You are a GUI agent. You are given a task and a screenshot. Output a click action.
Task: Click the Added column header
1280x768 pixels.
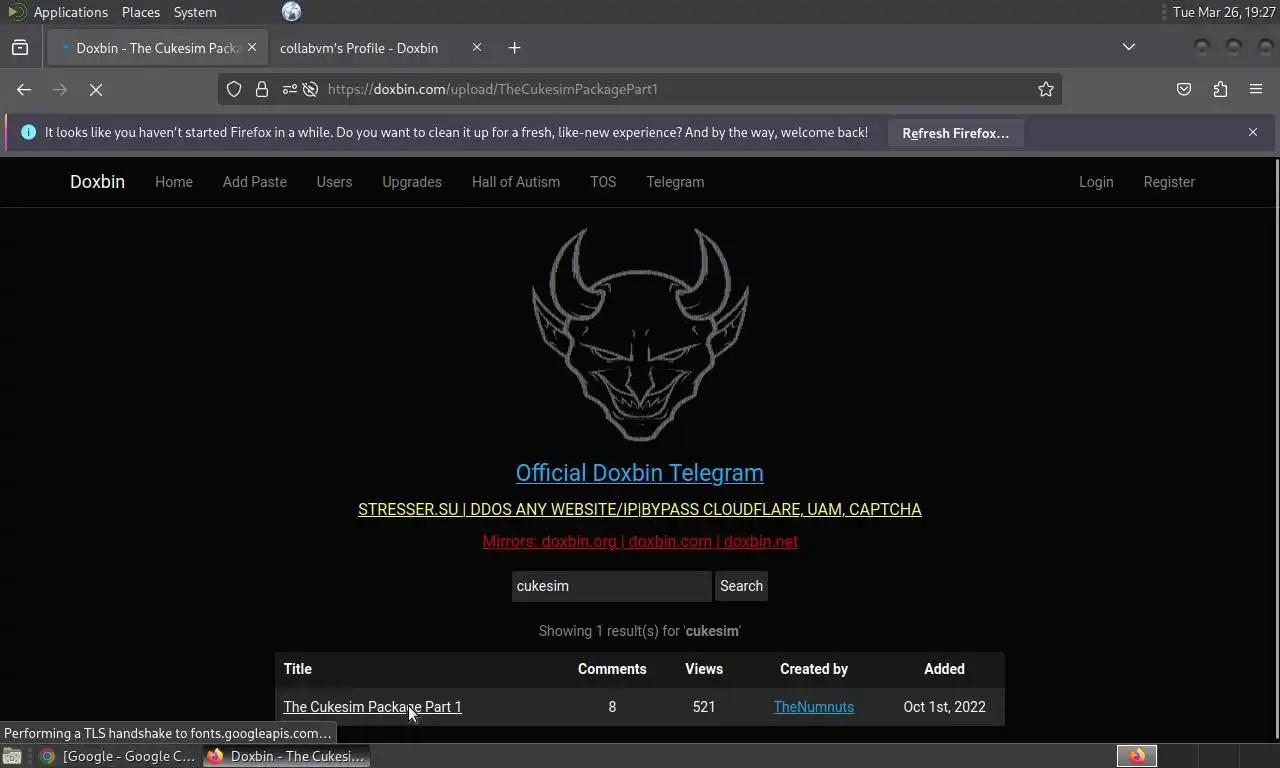(x=944, y=669)
